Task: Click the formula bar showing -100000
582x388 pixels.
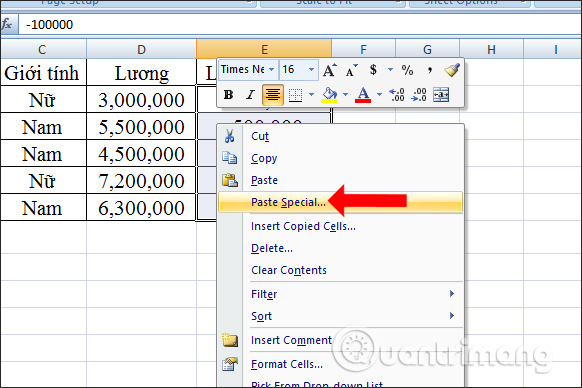Action: (x=300, y=25)
